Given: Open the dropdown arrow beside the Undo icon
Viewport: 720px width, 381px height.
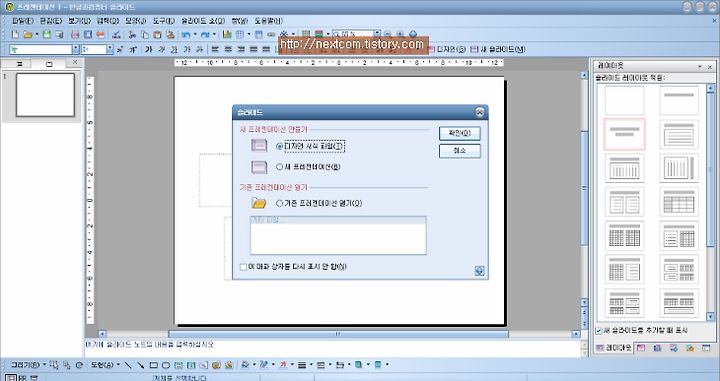Looking at the screenshot, I should (195, 34).
